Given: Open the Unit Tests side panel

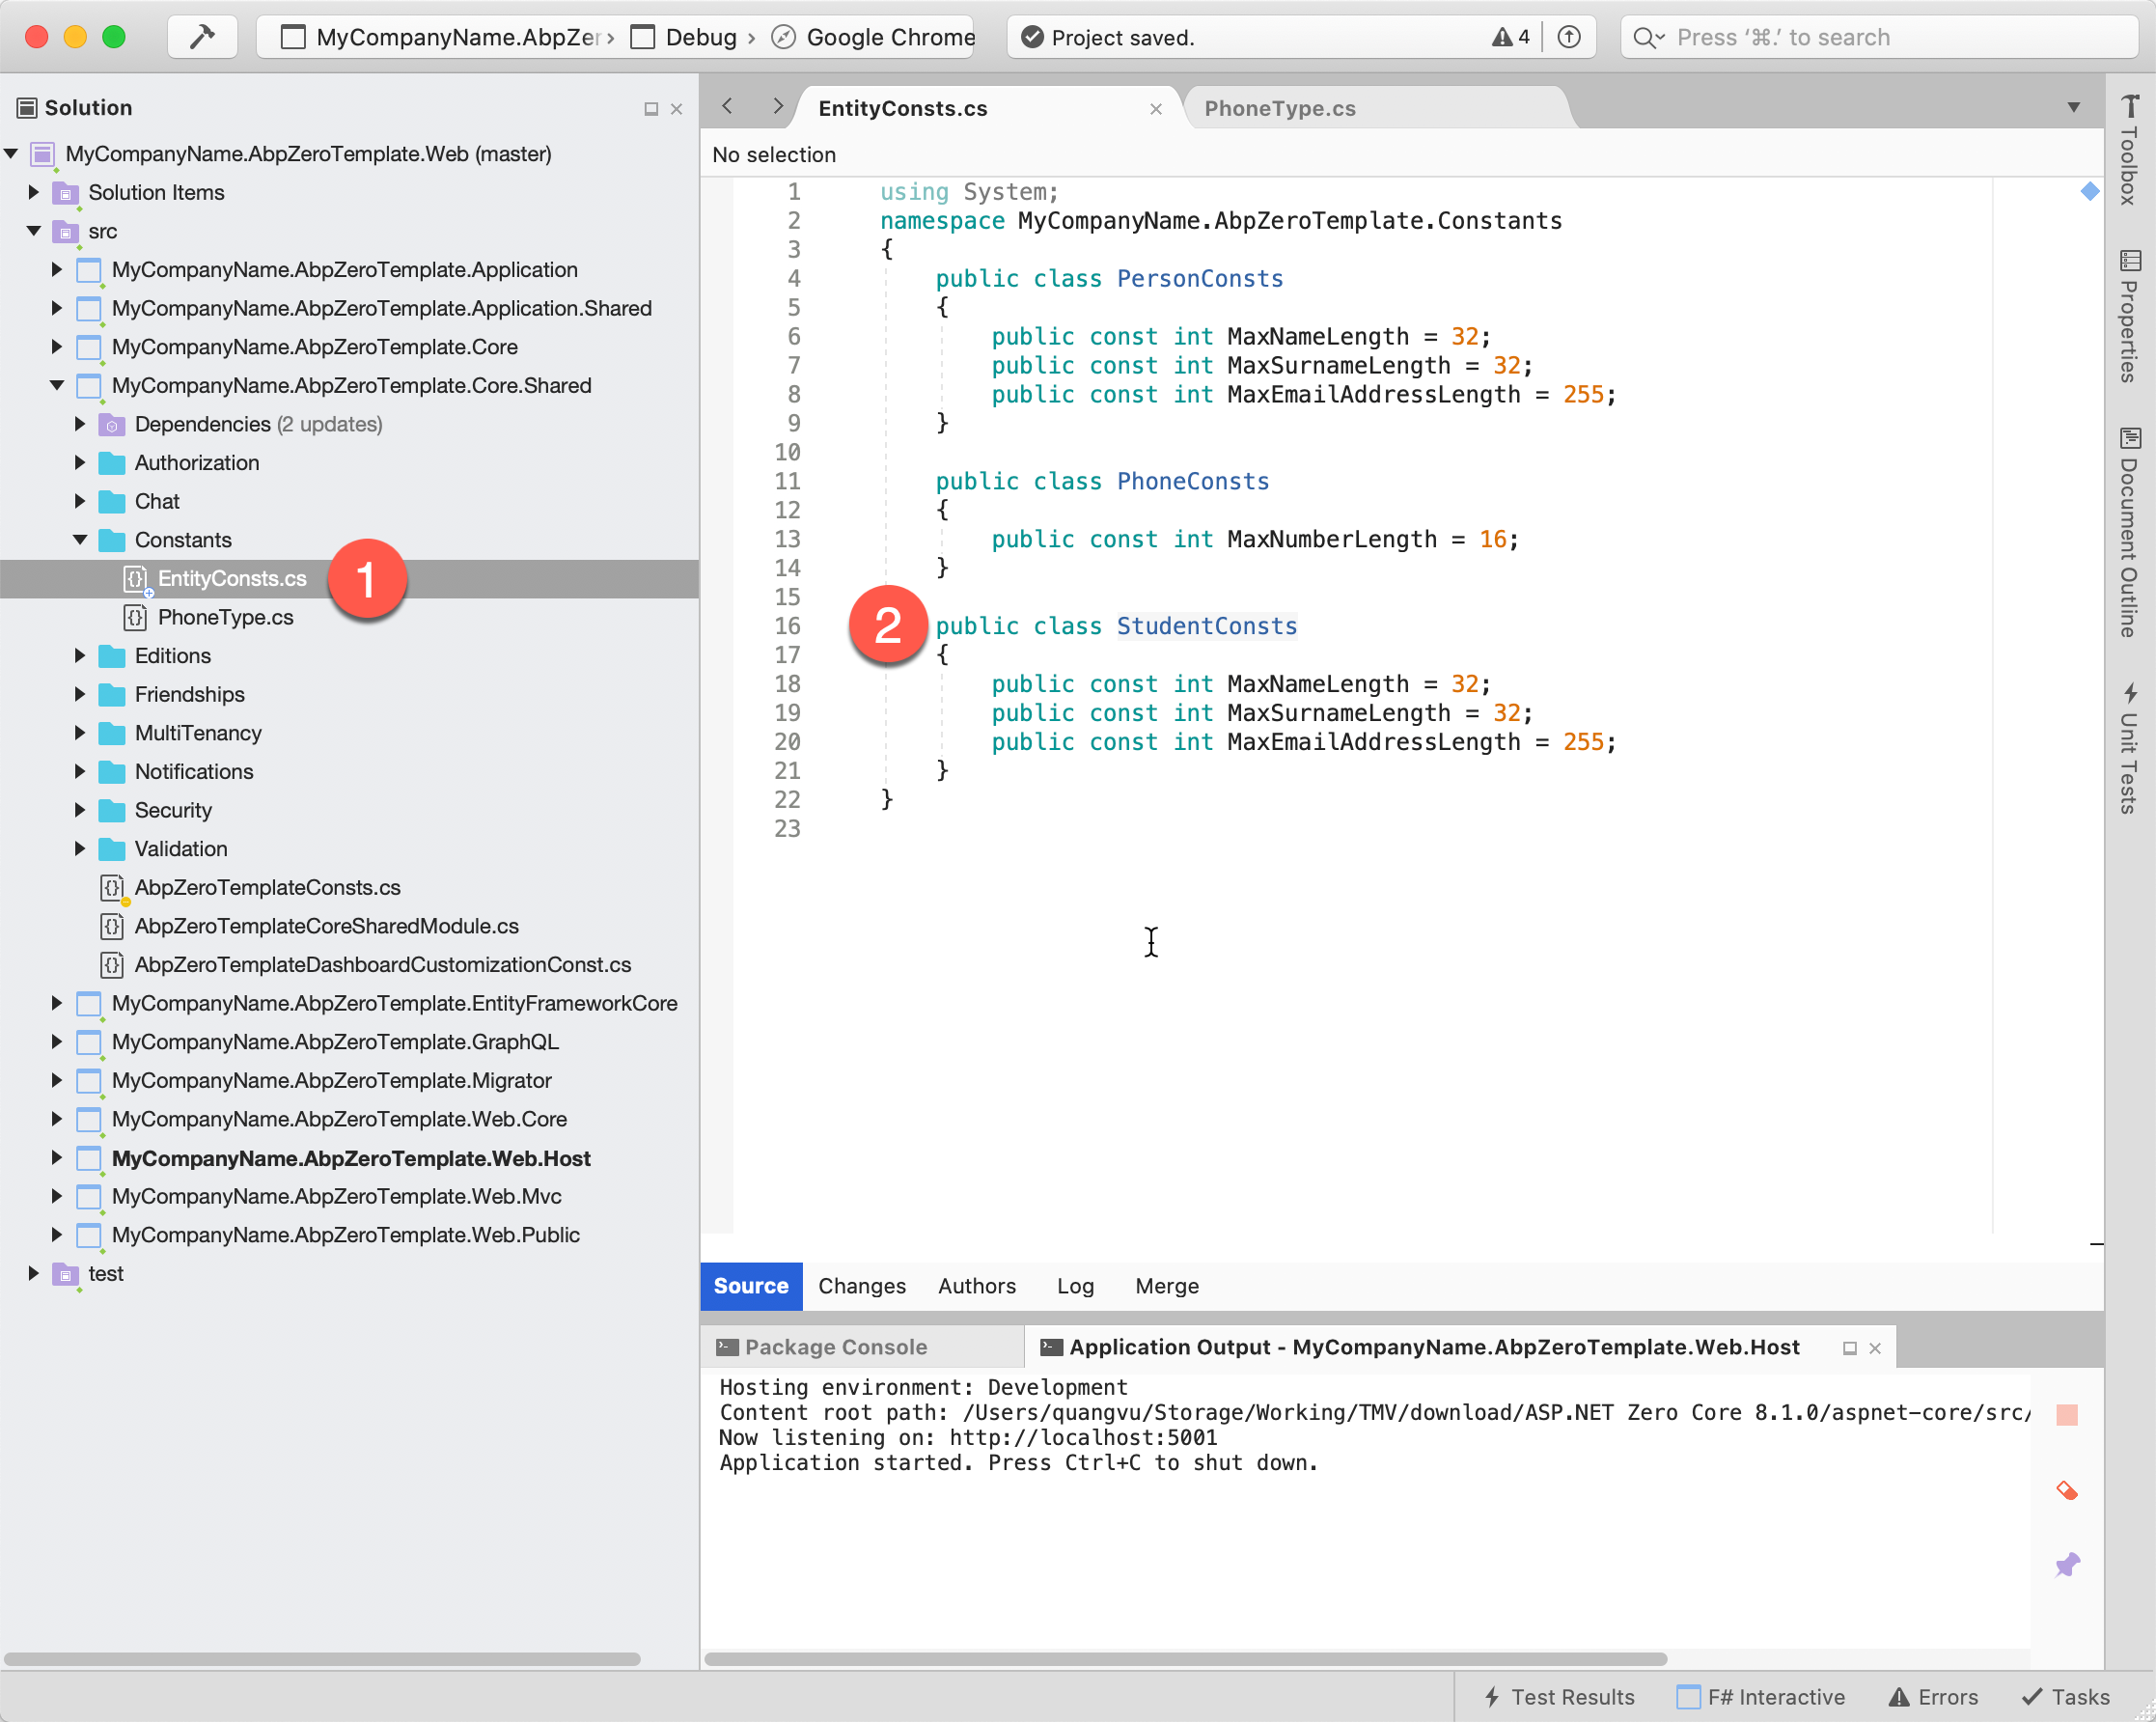Looking at the screenshot, I should click(2130, 748).
